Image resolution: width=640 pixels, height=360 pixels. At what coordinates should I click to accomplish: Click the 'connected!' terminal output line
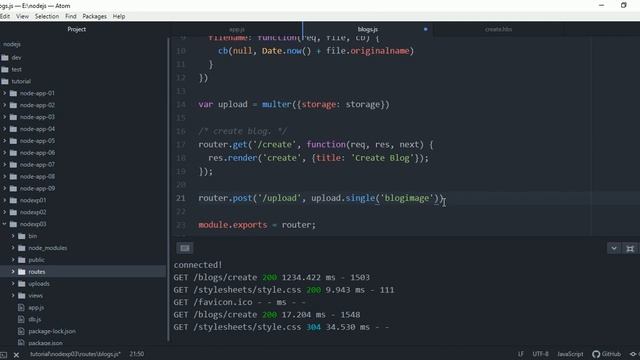pyautogui.click(x=198, y=265)
